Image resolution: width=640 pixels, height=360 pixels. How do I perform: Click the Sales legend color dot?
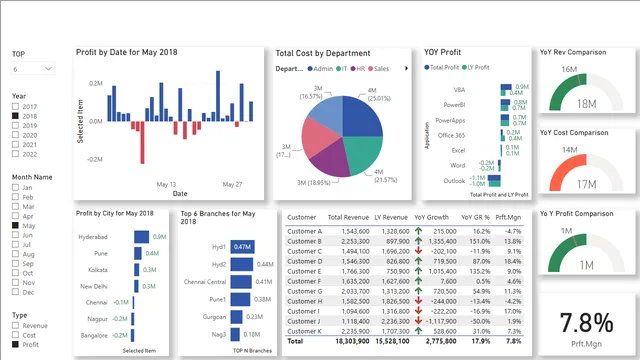click(x=371, y=69)
